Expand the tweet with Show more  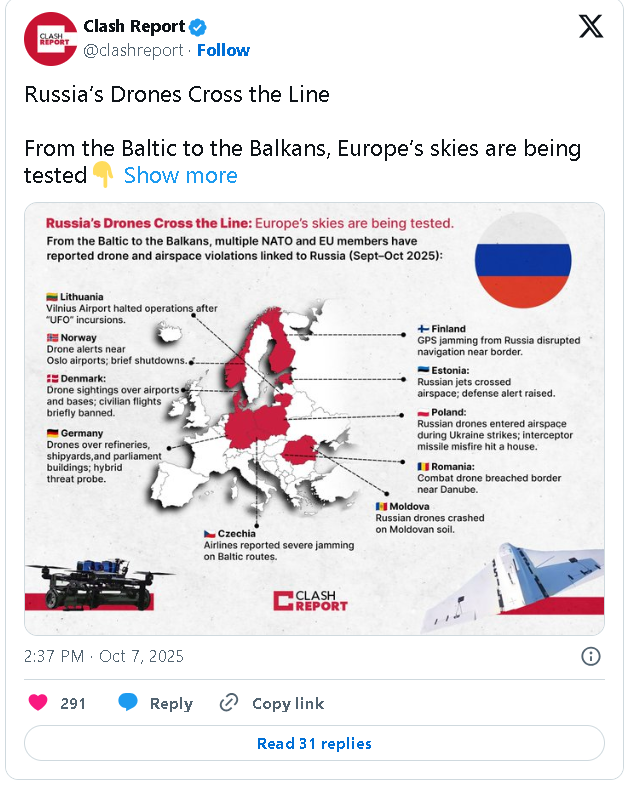181,176
